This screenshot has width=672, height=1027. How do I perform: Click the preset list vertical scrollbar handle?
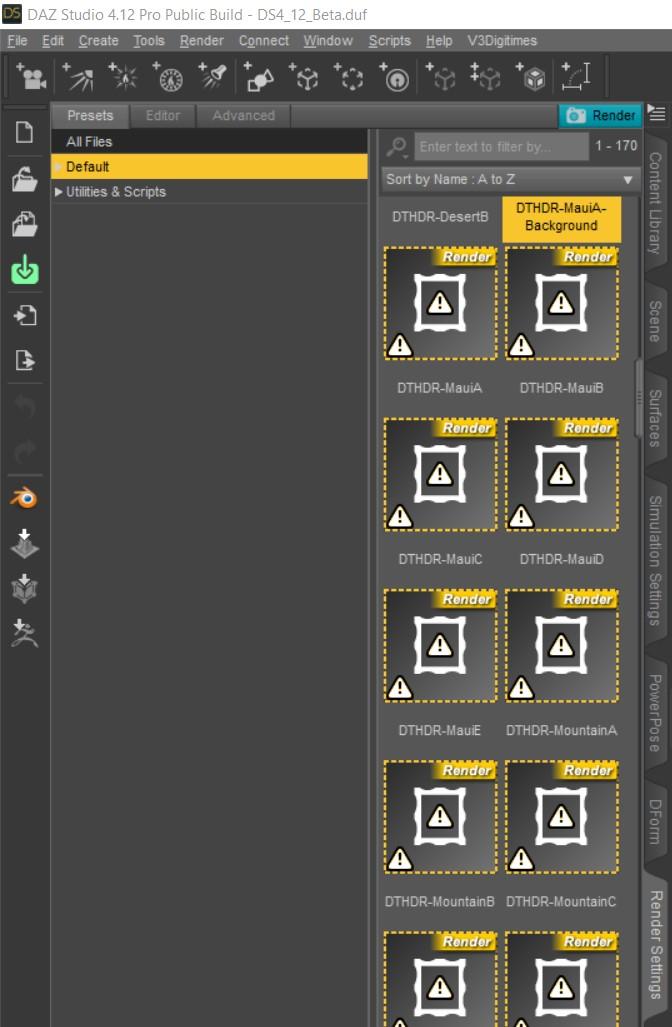coord(639,398)
